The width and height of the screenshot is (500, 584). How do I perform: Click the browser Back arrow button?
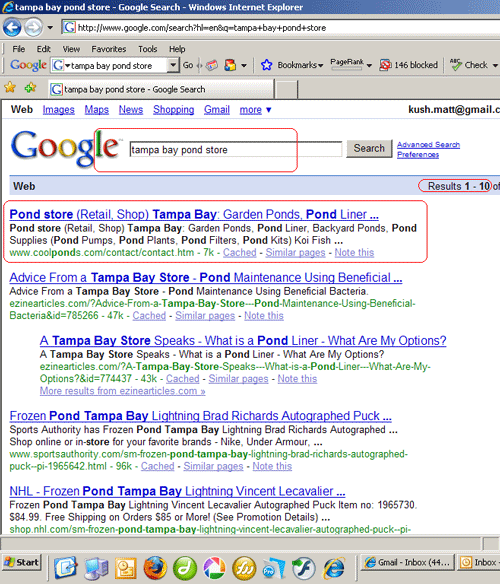coord(12,28)
